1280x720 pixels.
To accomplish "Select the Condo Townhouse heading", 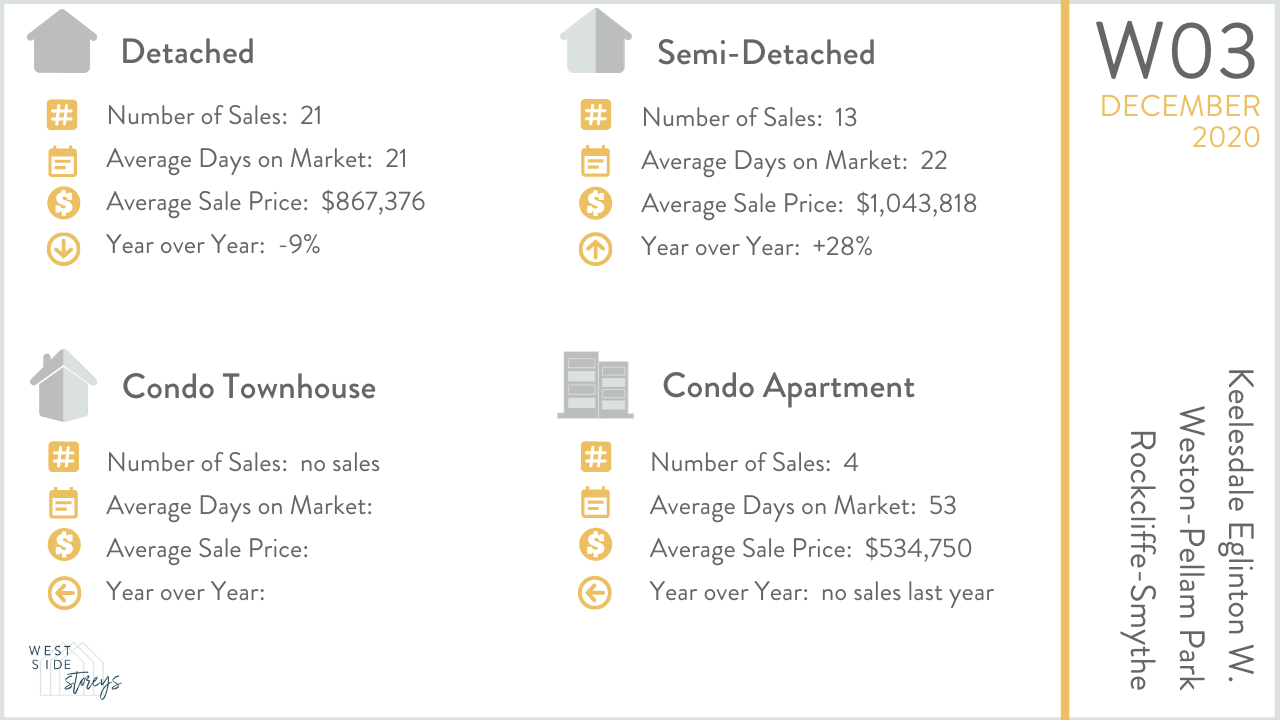I will (249, 387).
